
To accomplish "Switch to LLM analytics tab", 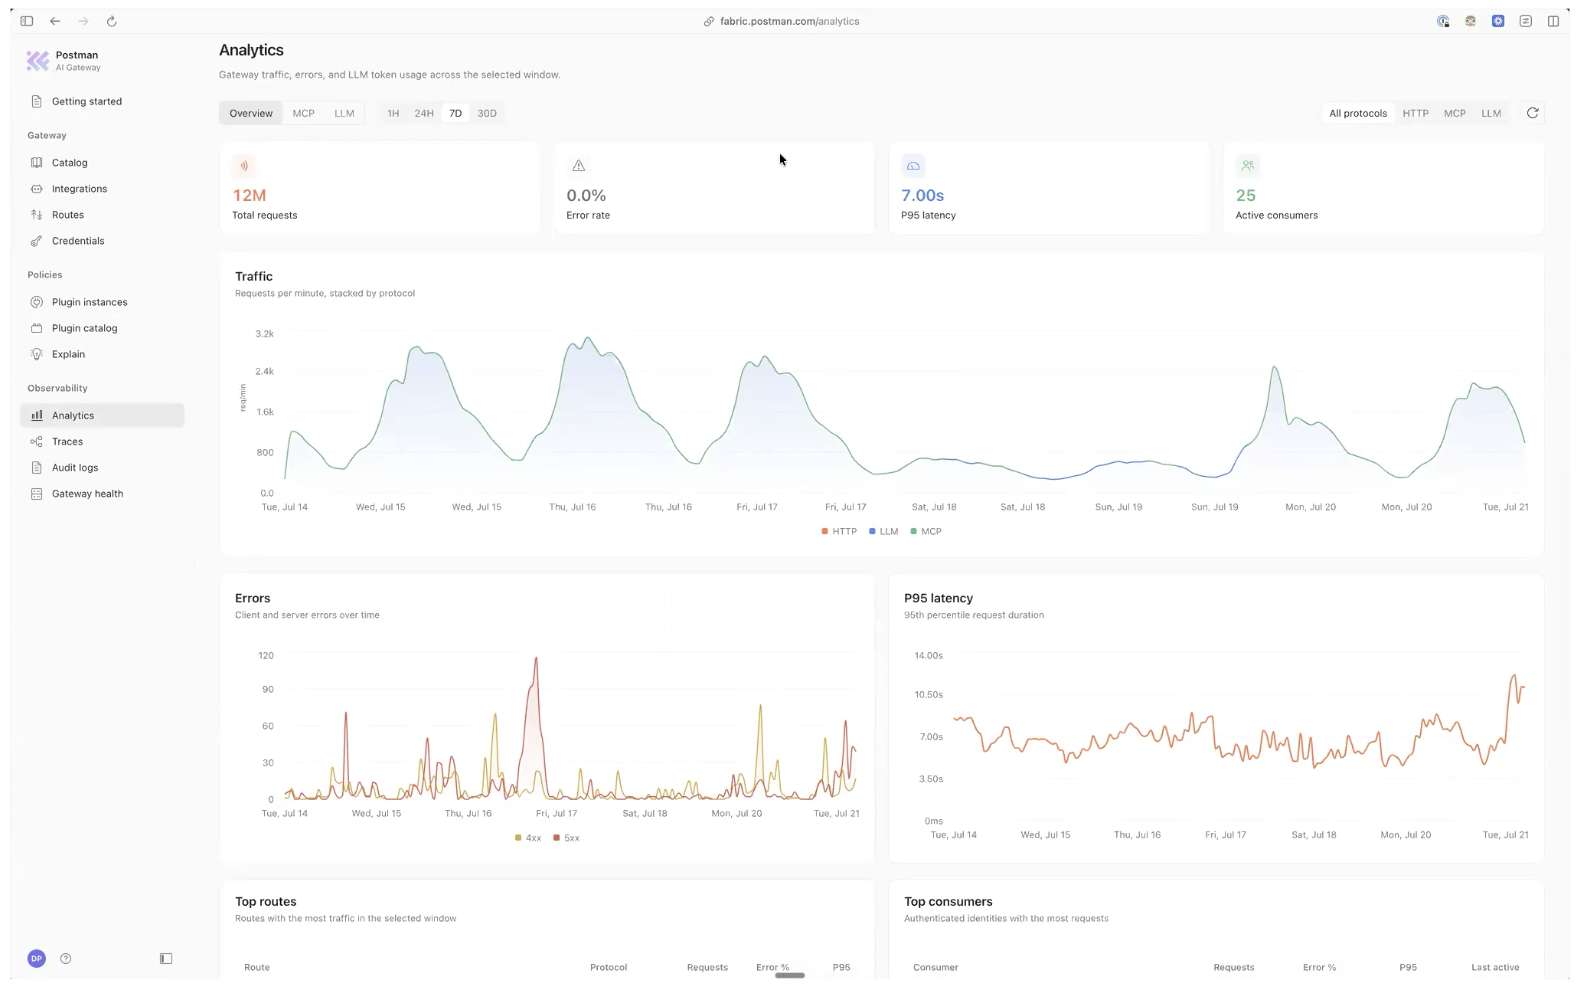I will pos(344,113).
